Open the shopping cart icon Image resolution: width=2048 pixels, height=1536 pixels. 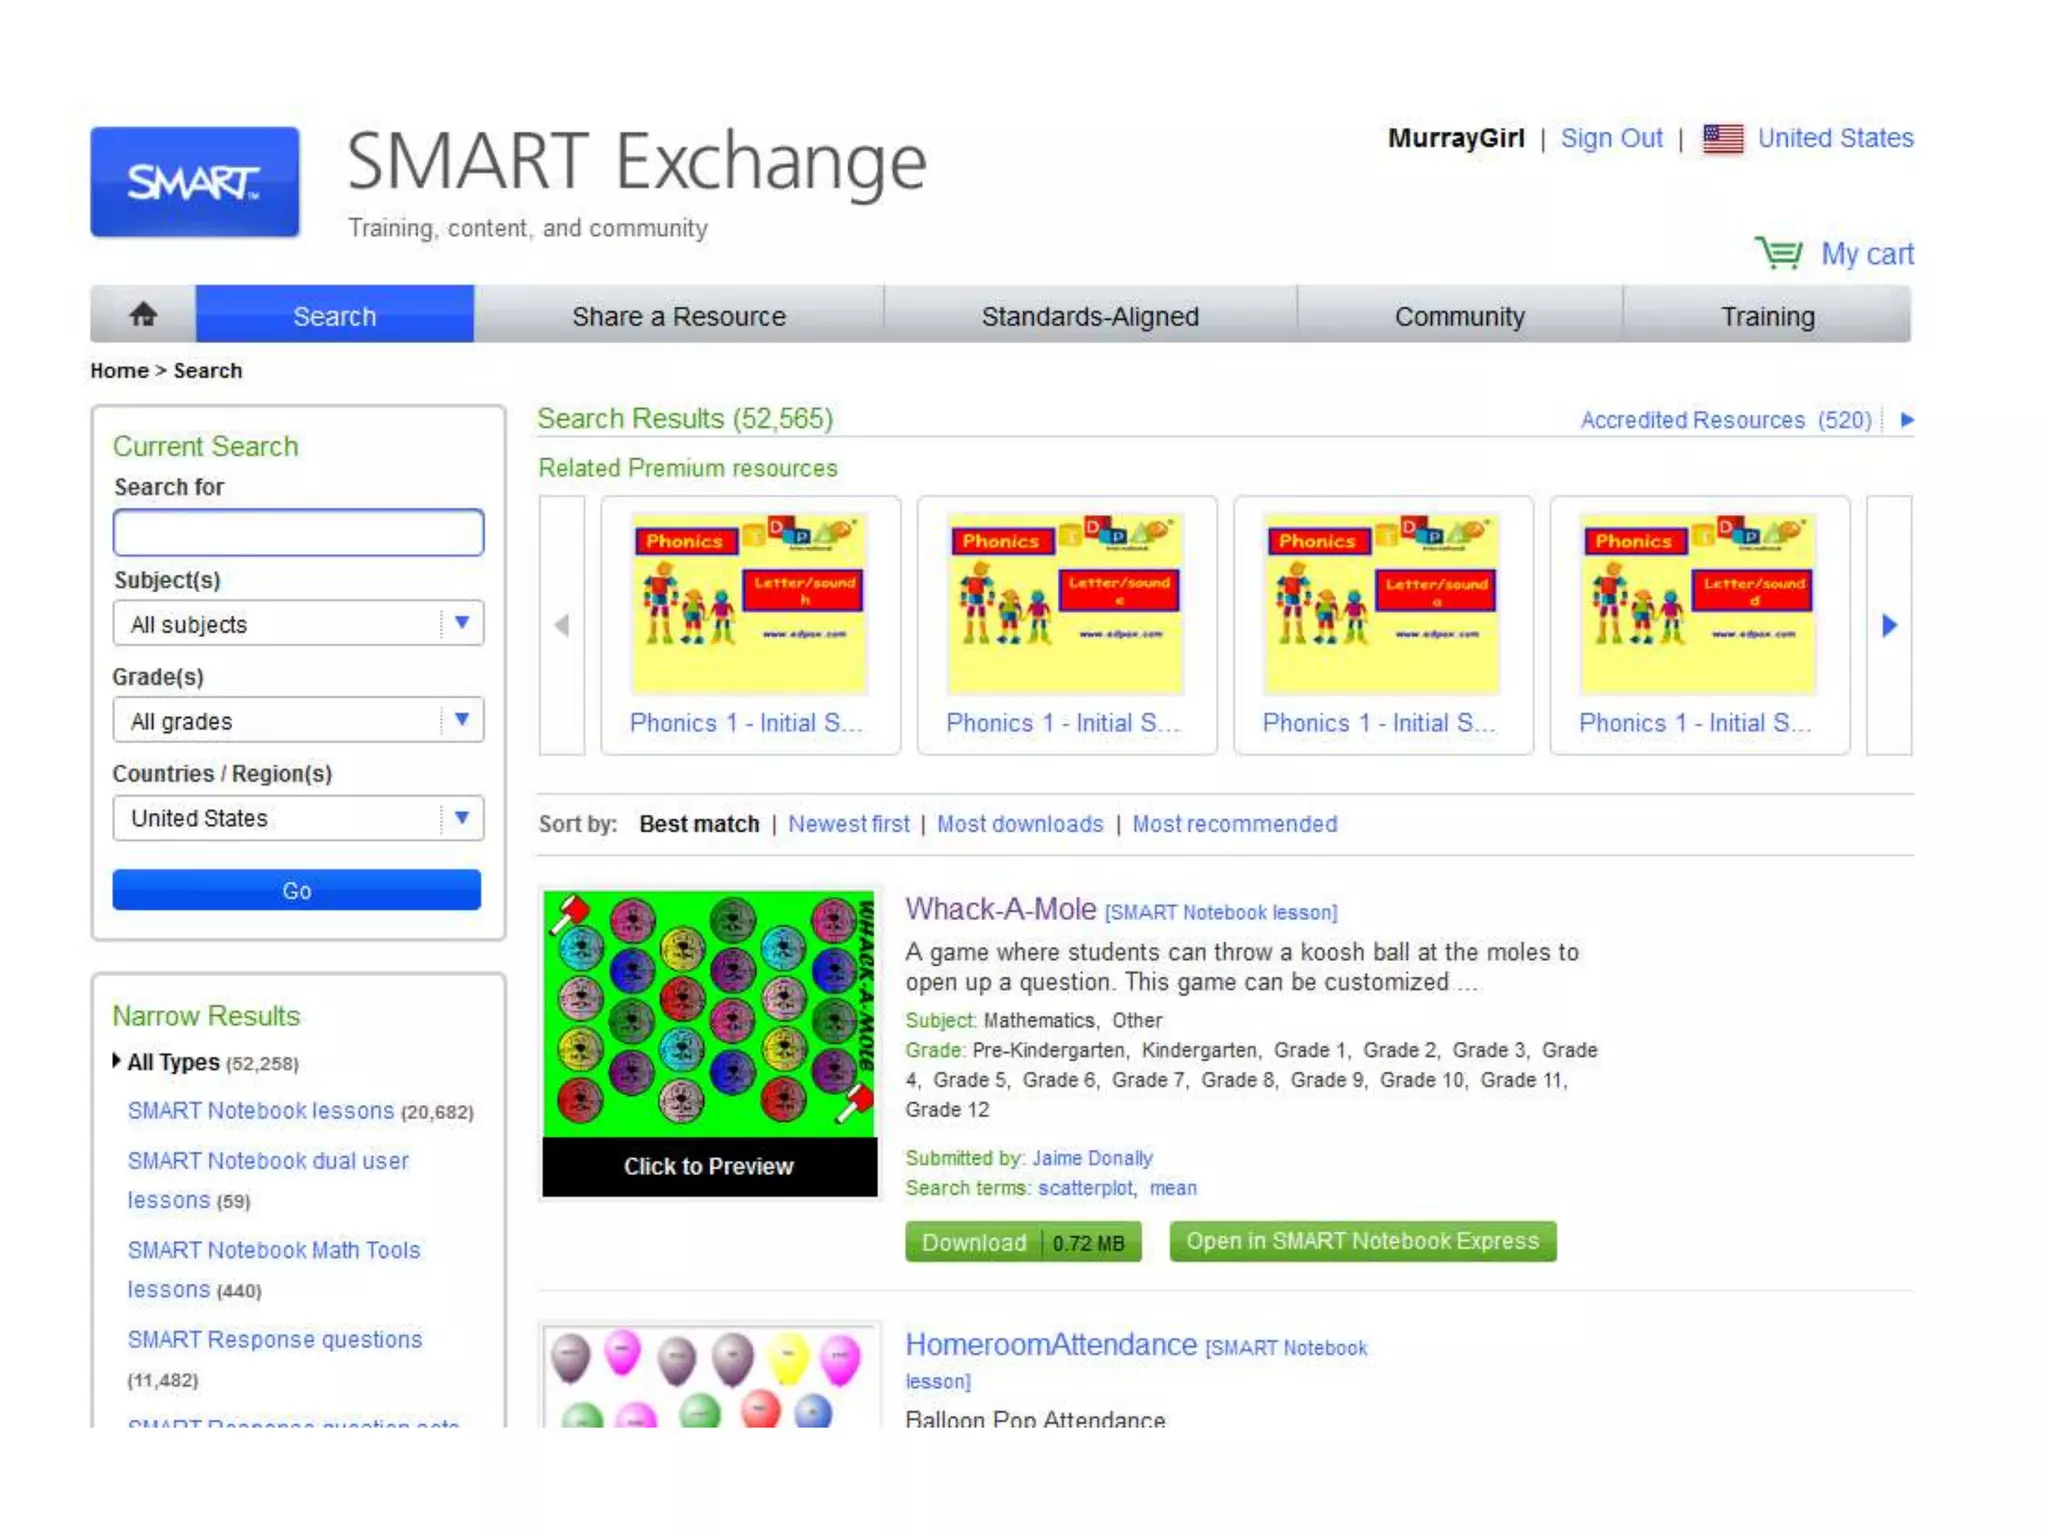1778,253
